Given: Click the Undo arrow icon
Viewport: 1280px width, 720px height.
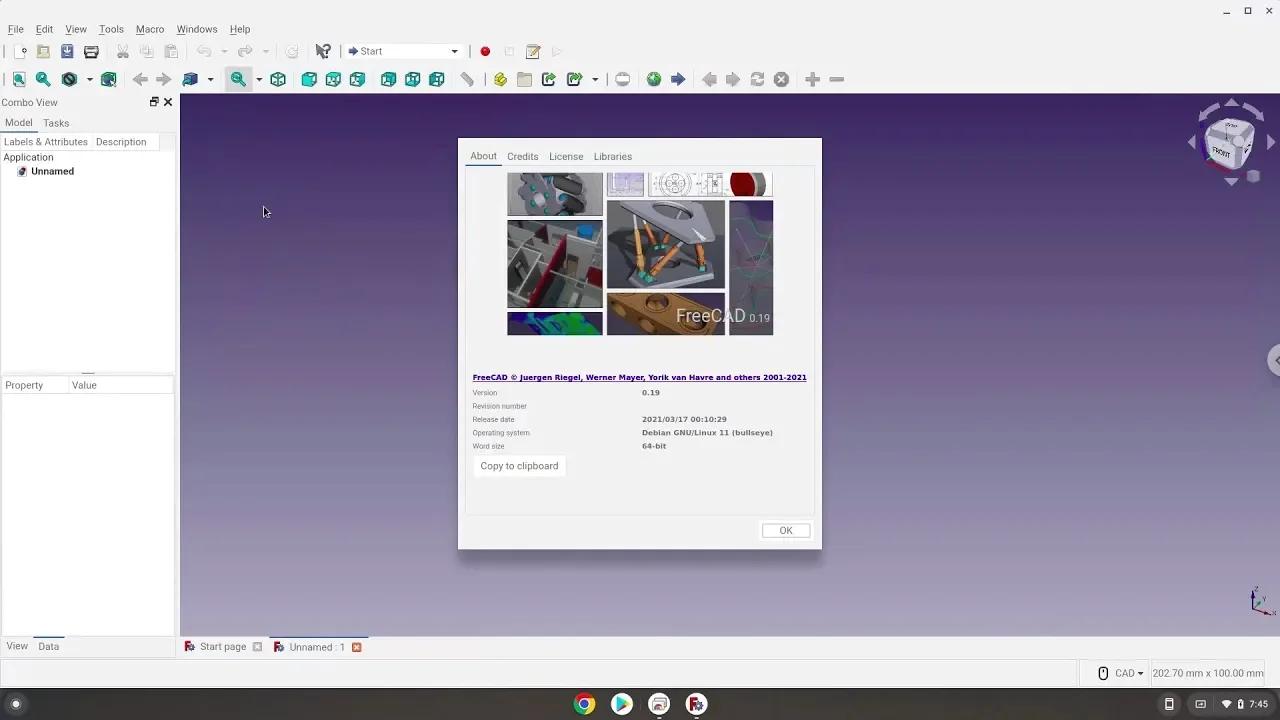Looking at the screenshot, I should [205, 51].
